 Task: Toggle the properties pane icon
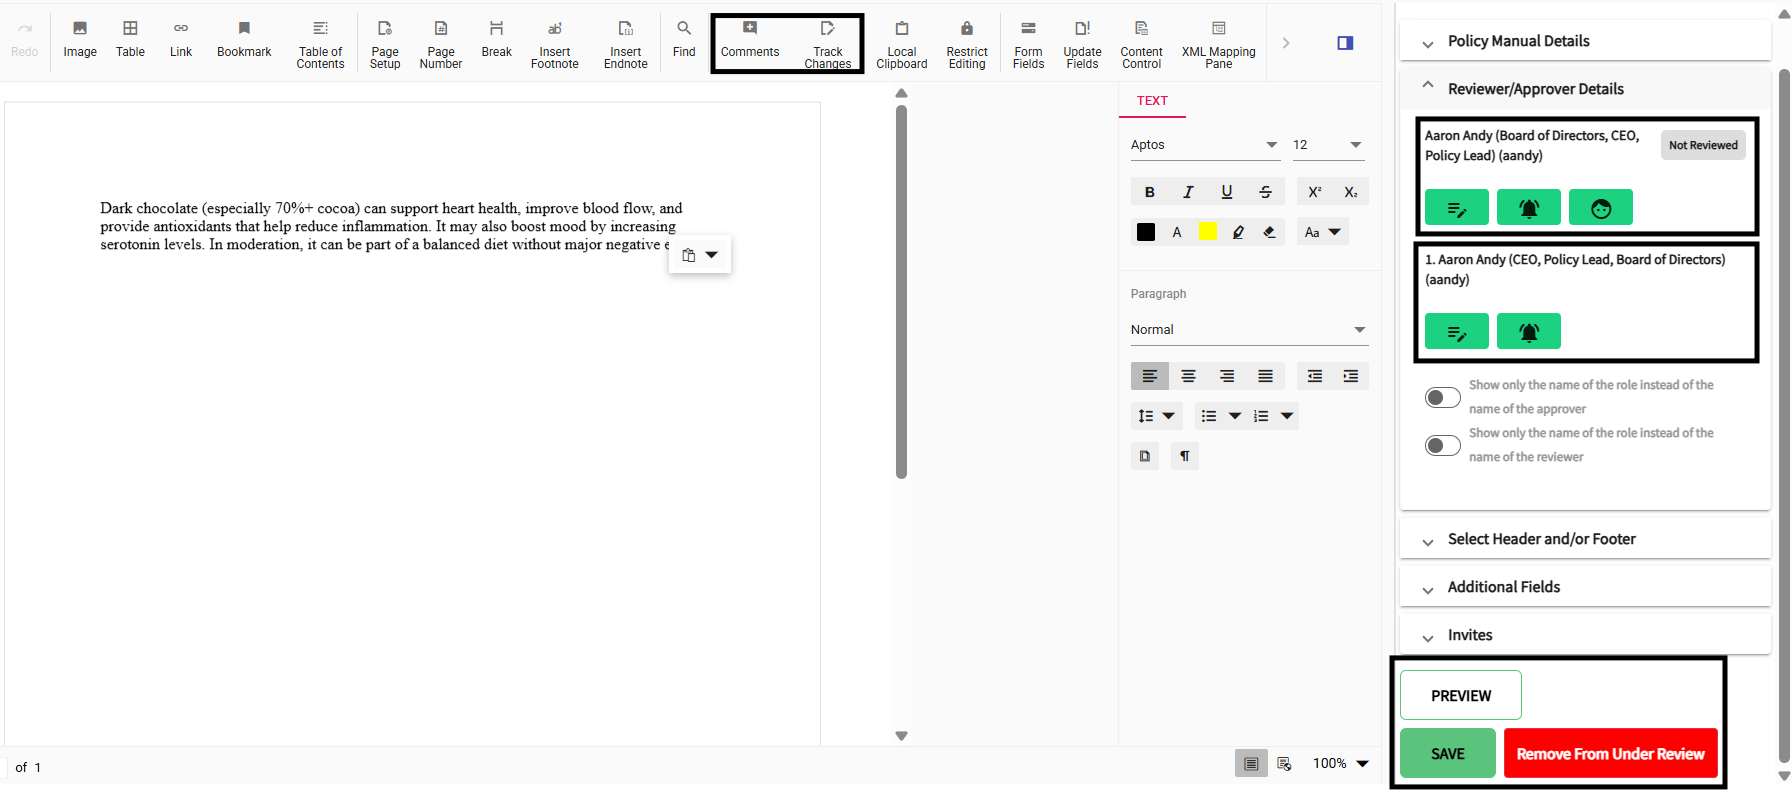coord(1345,43)
